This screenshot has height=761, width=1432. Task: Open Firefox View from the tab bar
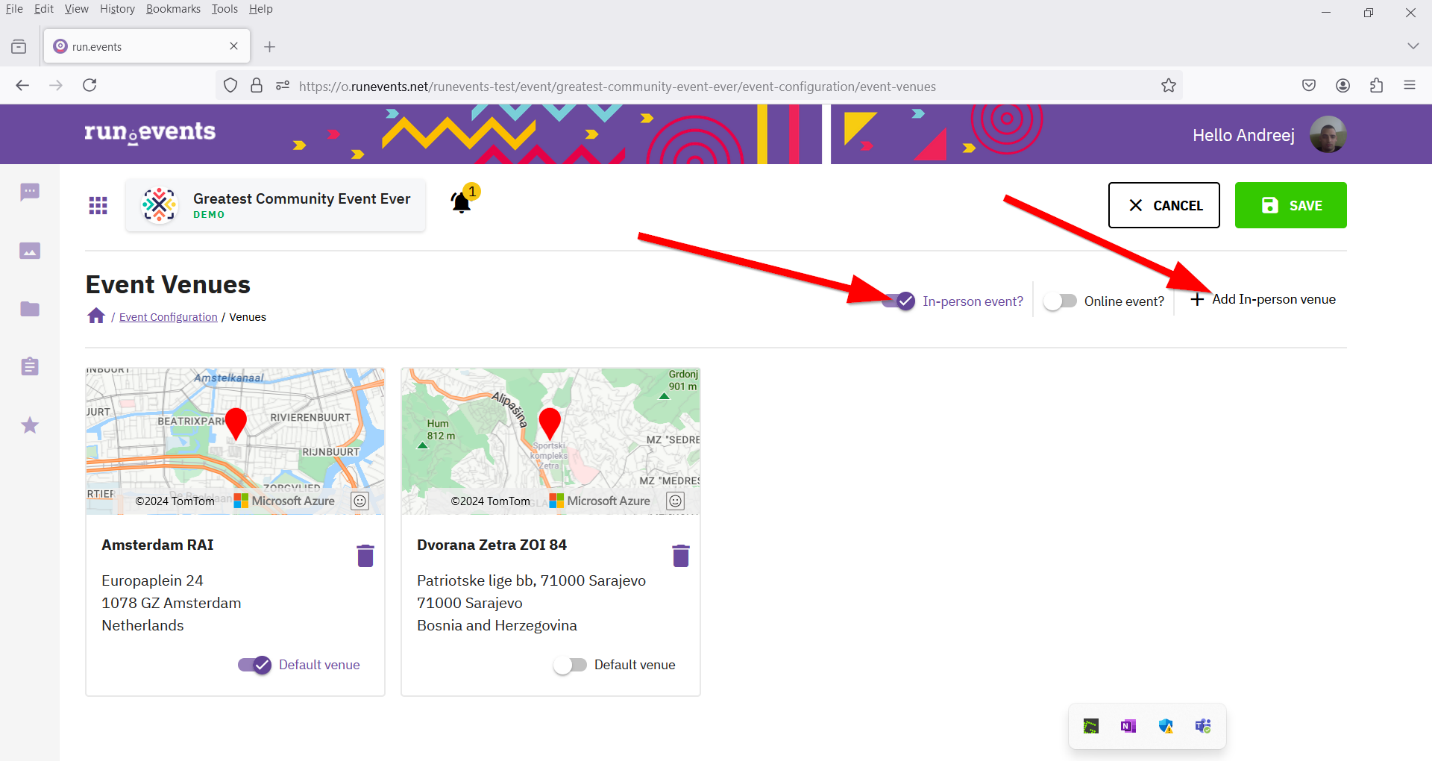(x=19, y=47)
